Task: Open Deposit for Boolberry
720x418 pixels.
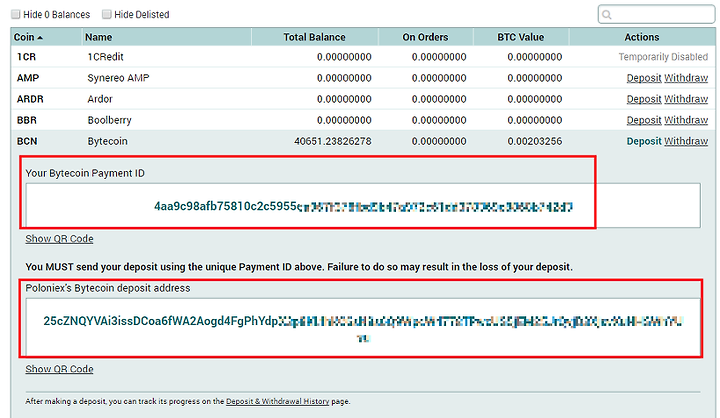Action: tap(644, 120)
